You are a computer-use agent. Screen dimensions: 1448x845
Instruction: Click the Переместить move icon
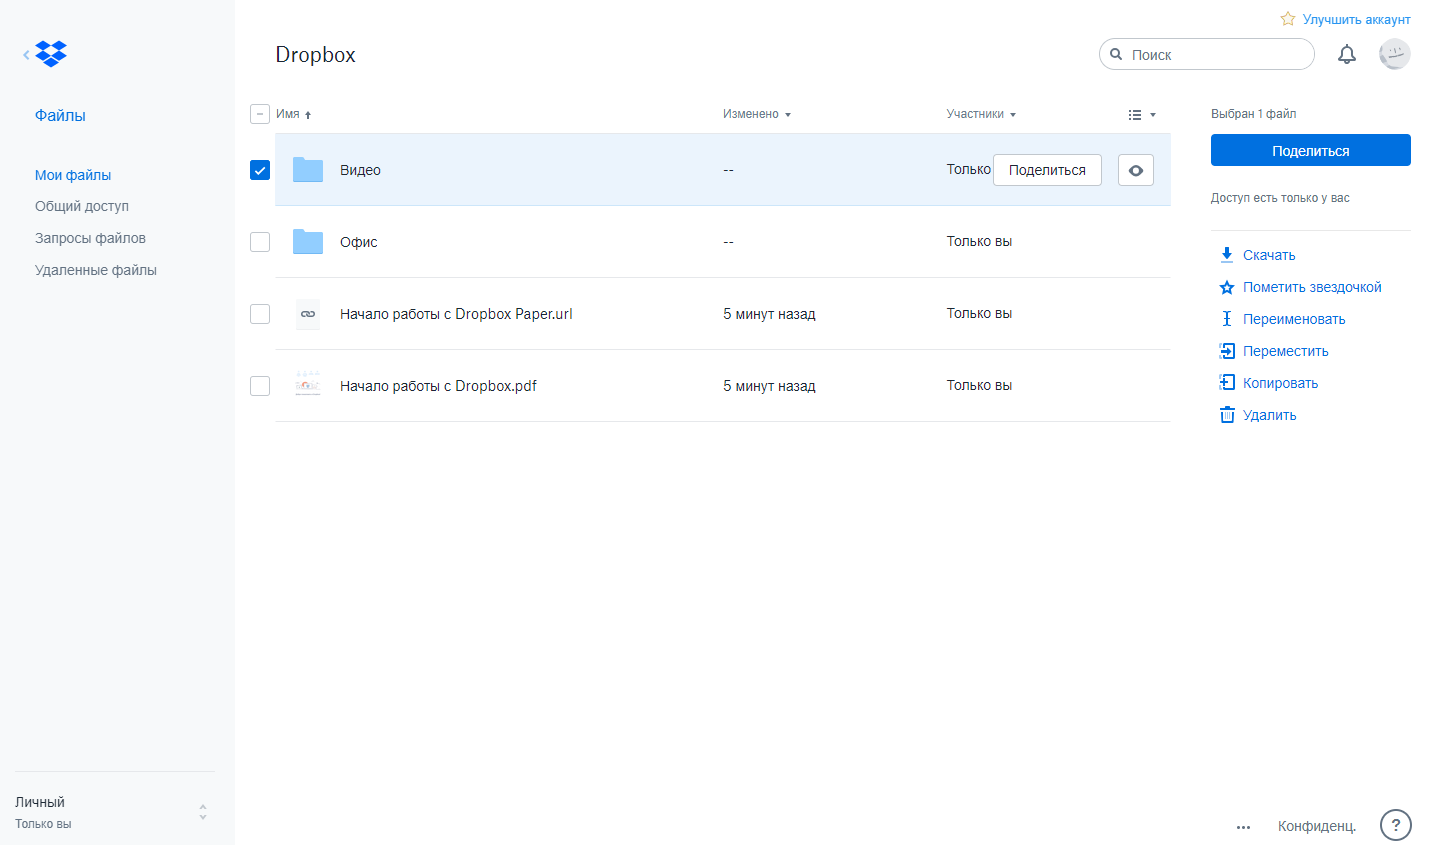click(x=1227, y=350)
